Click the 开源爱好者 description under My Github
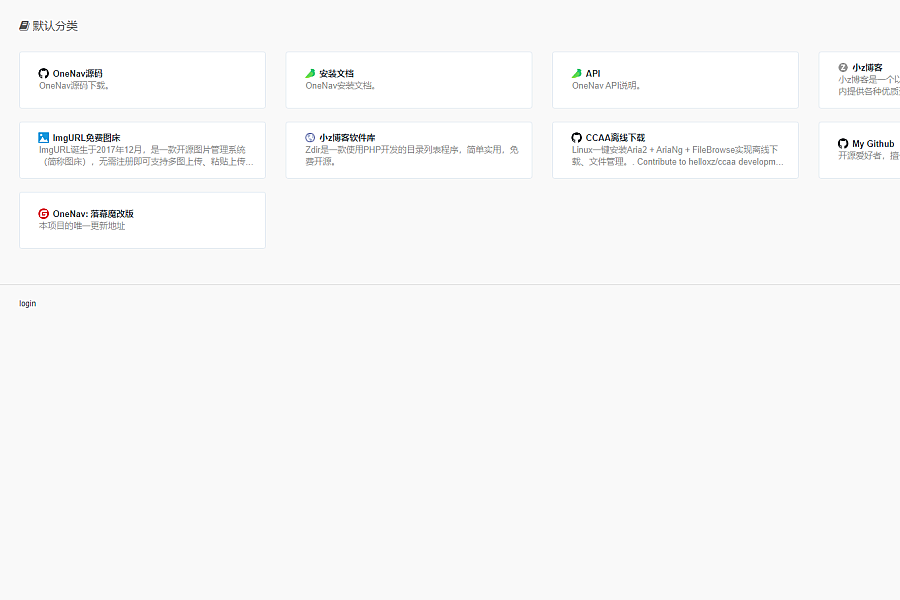The width and height of the screenshot is (900, 600). pyautogui.click(x=869, y=156)
